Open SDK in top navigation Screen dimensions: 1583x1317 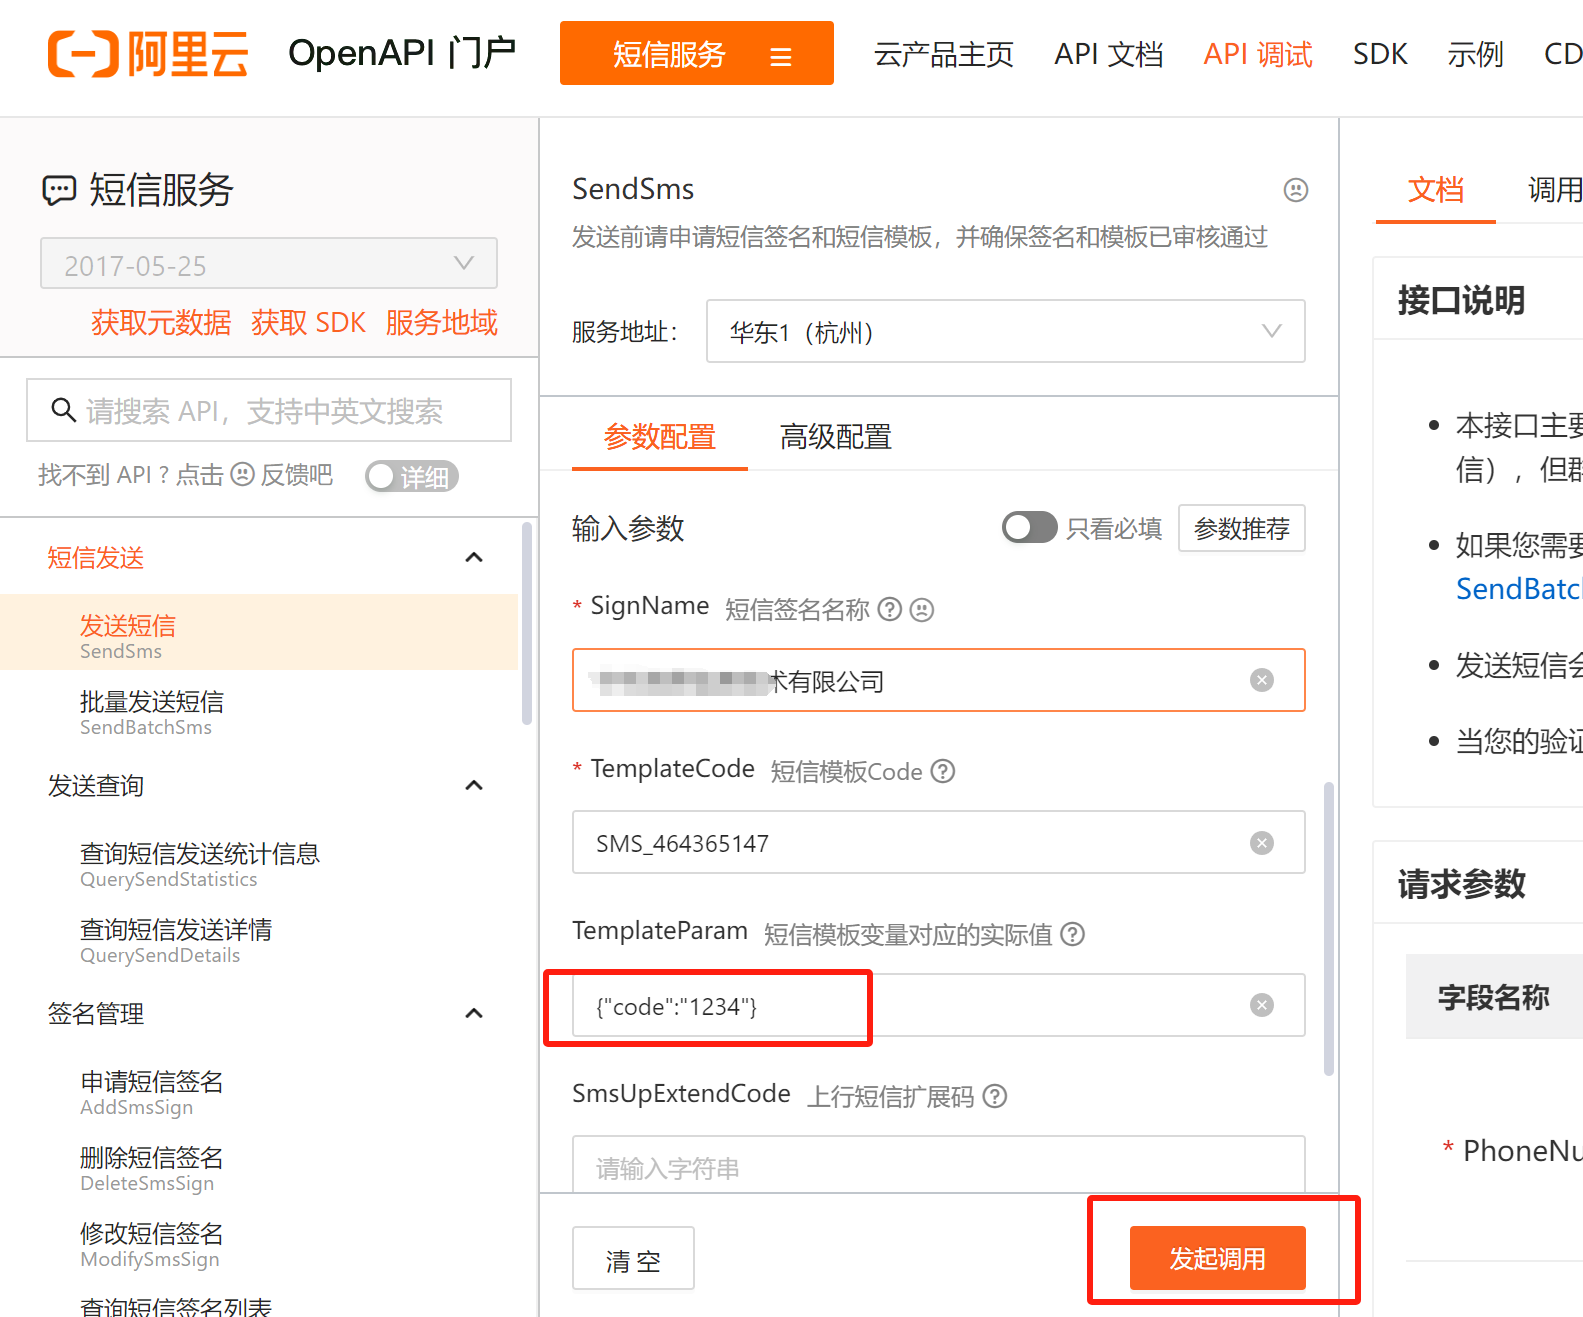[x=1380, y=54]
